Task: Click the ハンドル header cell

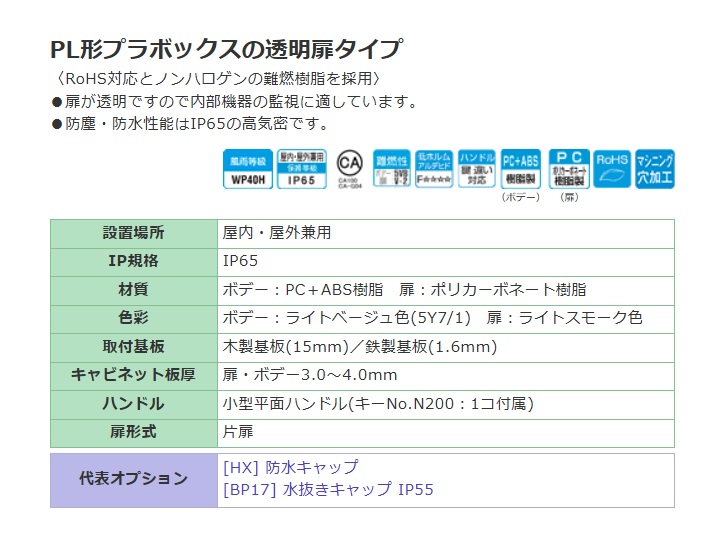Action: [134, 405]
